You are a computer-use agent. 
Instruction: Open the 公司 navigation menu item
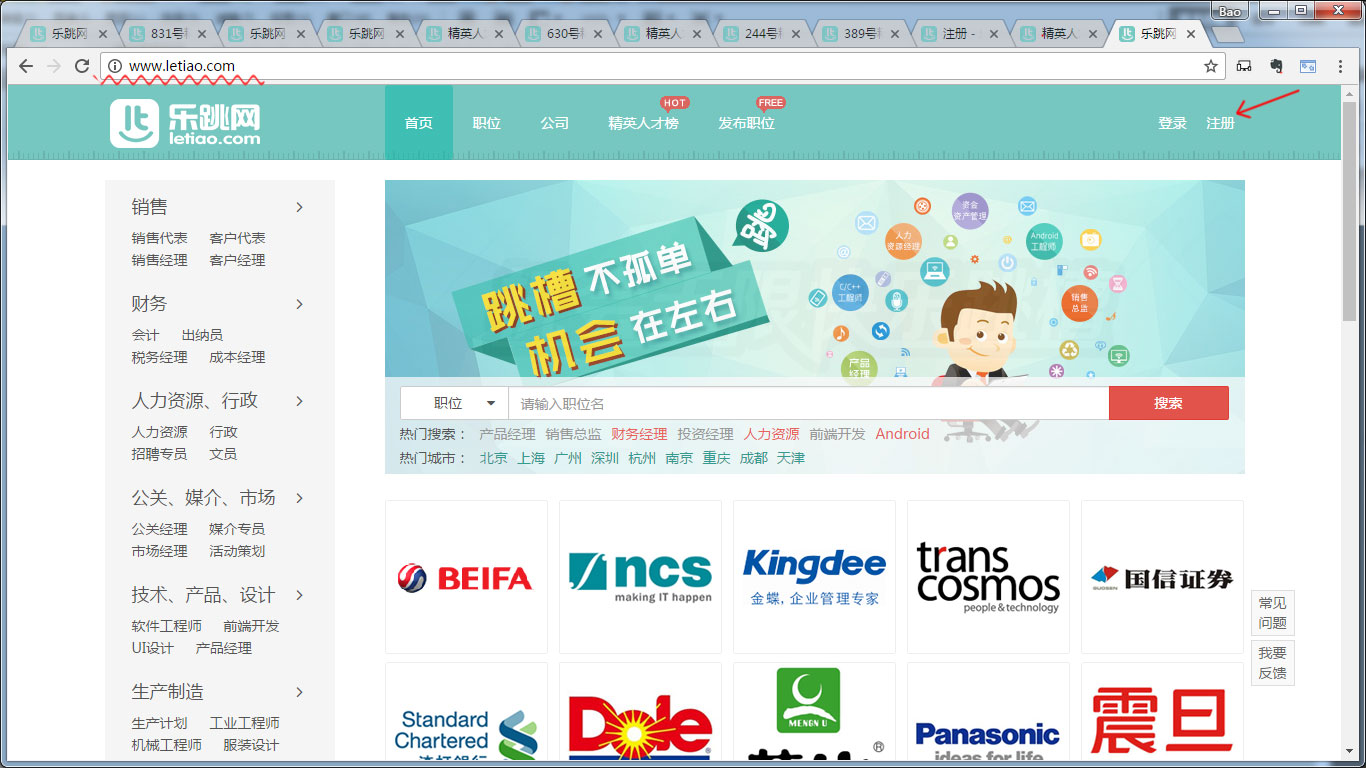pyautogui.click(x=555, y=123)
